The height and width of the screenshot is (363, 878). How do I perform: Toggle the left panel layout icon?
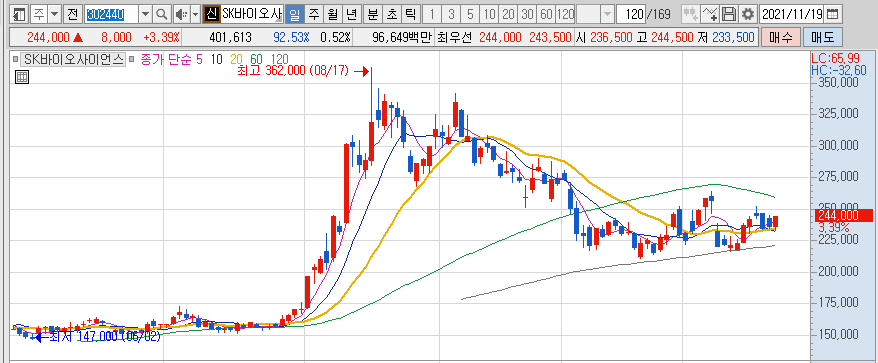[19, 14]
